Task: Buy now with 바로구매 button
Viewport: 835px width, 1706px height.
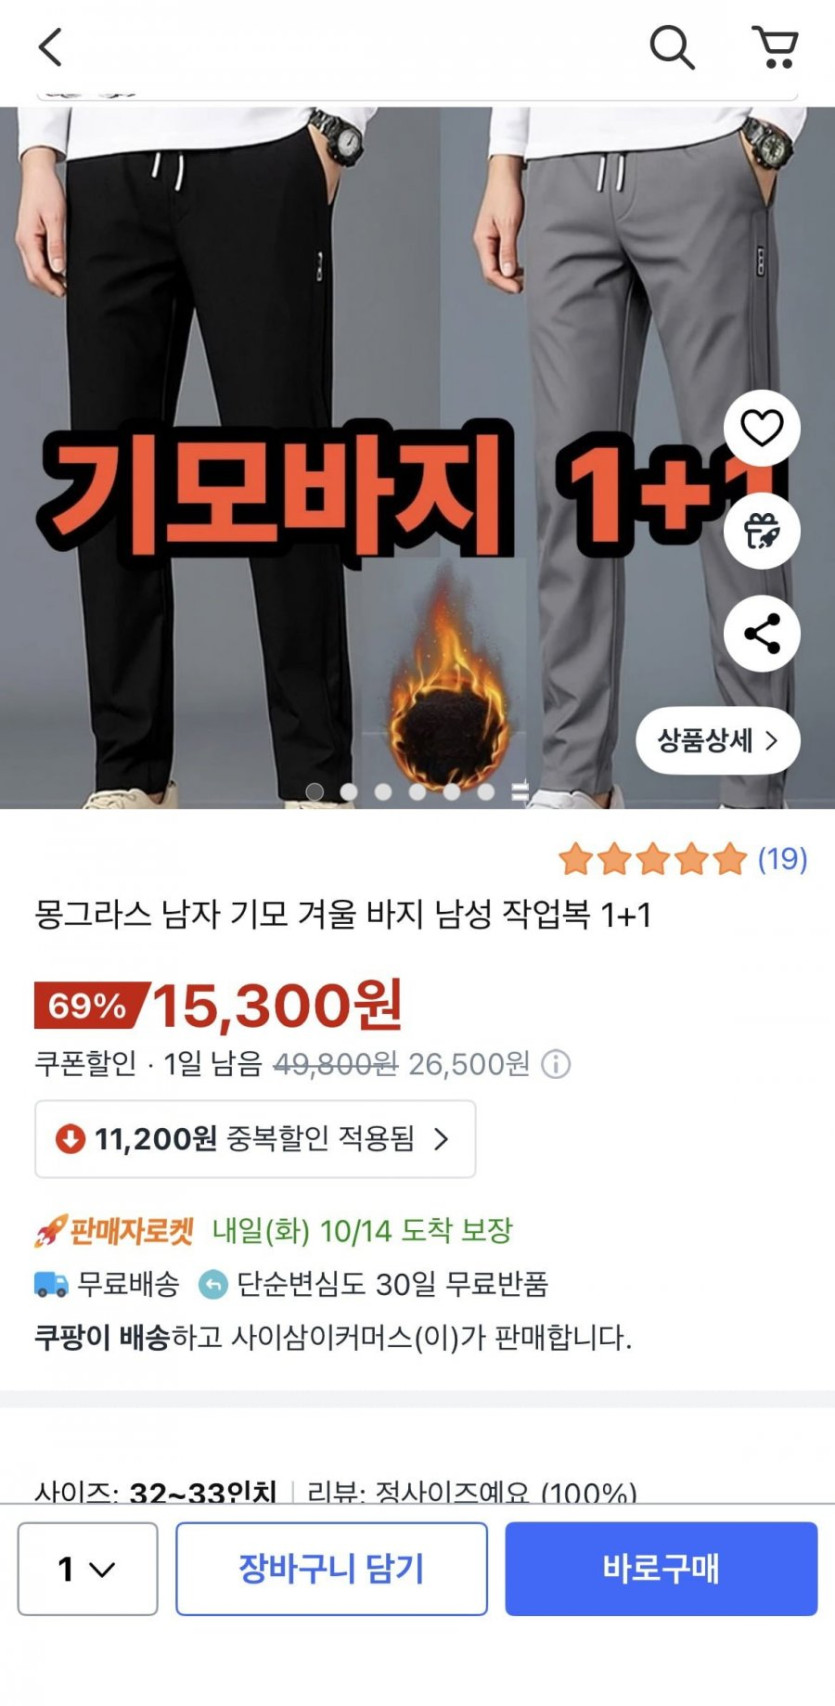Action: 661,1569
